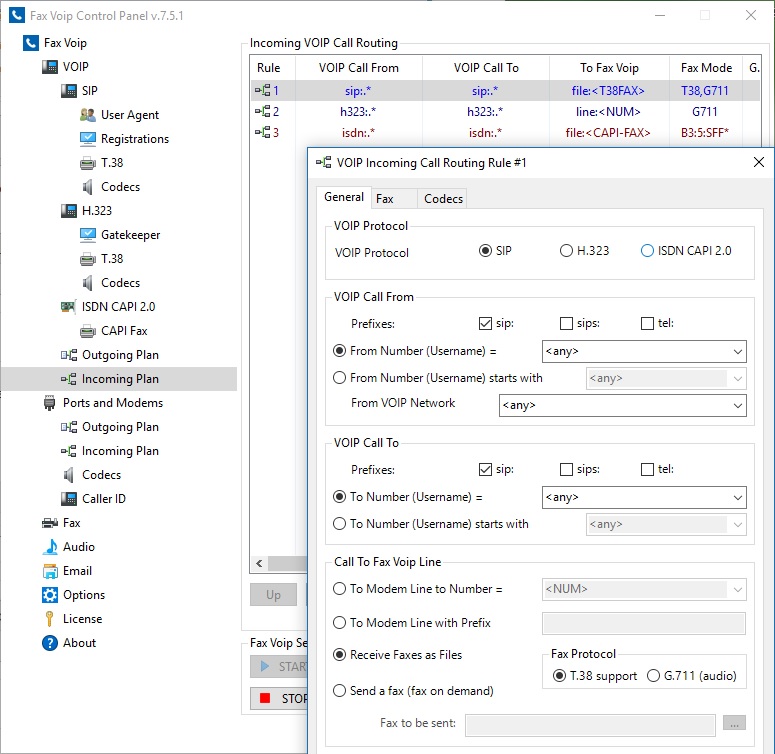
Task: Click the Fax Voip root phone icon
Action: pos(31,43)
